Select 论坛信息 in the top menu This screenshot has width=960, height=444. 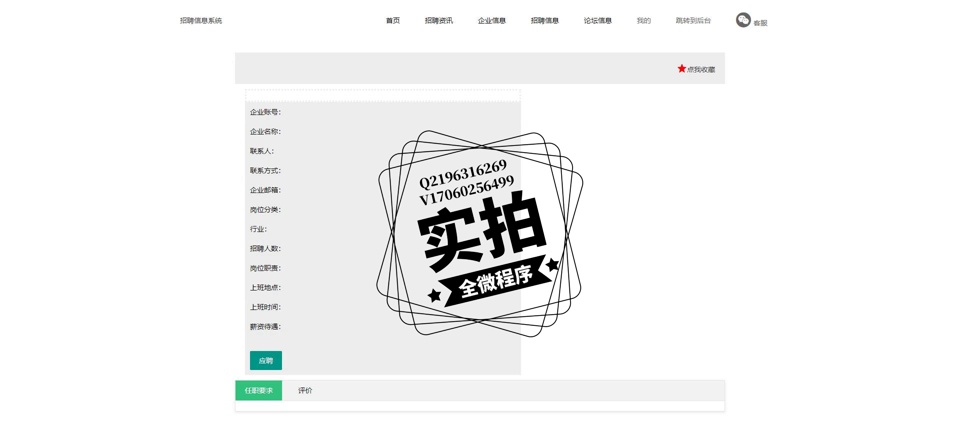[x=598, y=21]
